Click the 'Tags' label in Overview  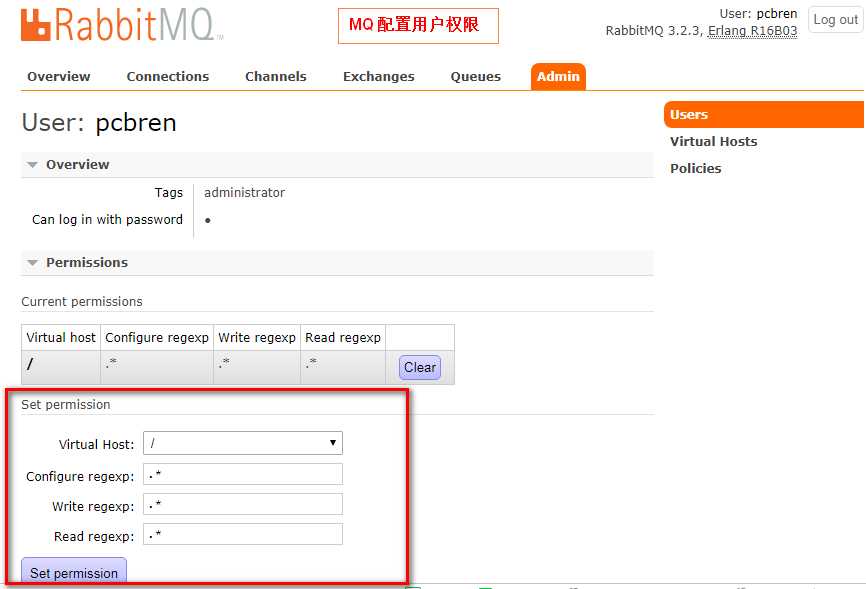168,192
